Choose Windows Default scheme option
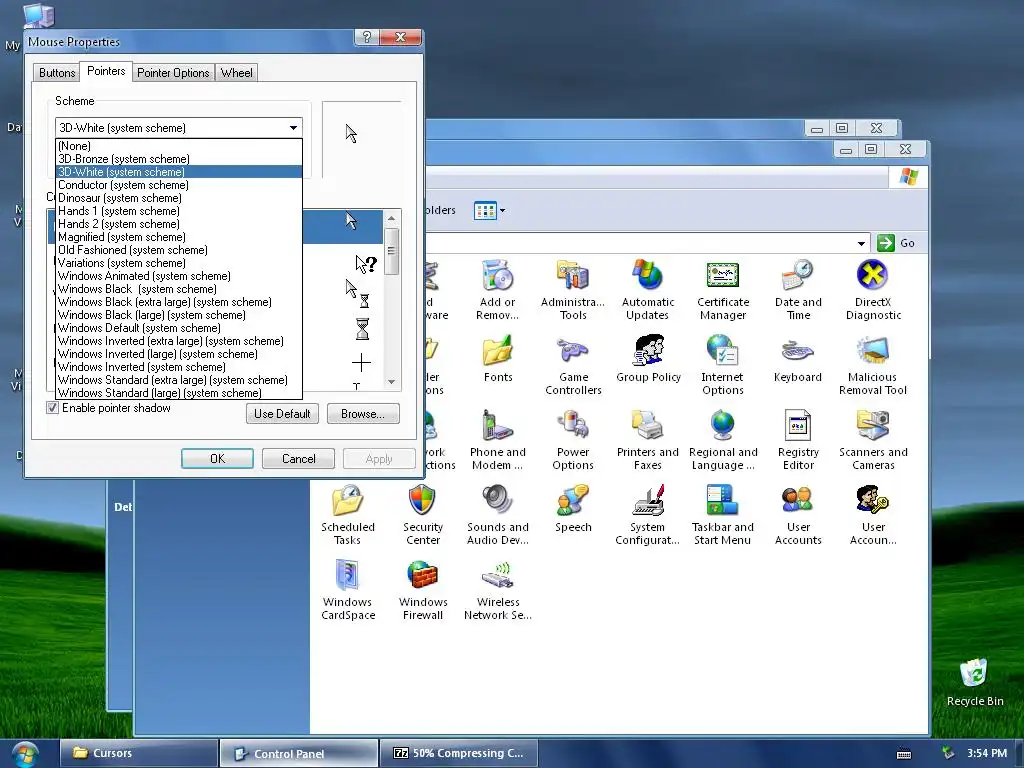Viewport: 1024px width, 768px height. coord(178,328)
